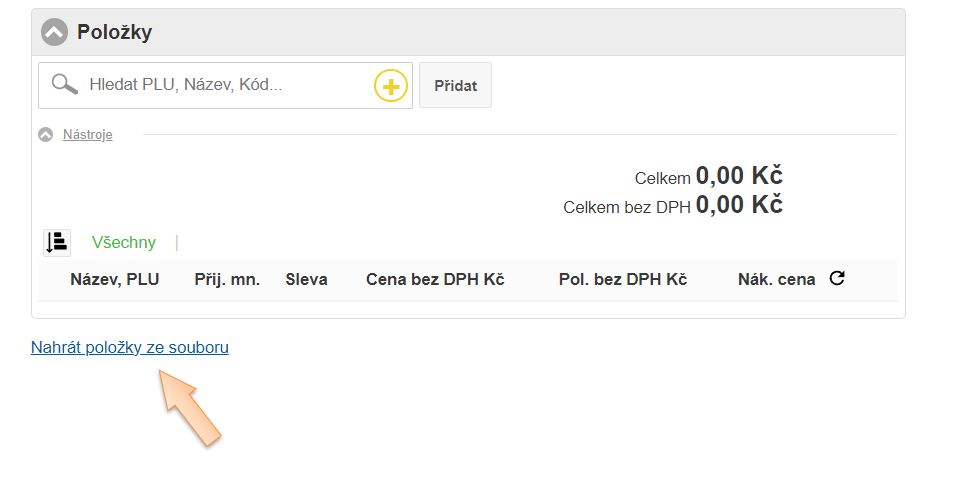Click the Položky panel header title

click(x=115, y=32)
